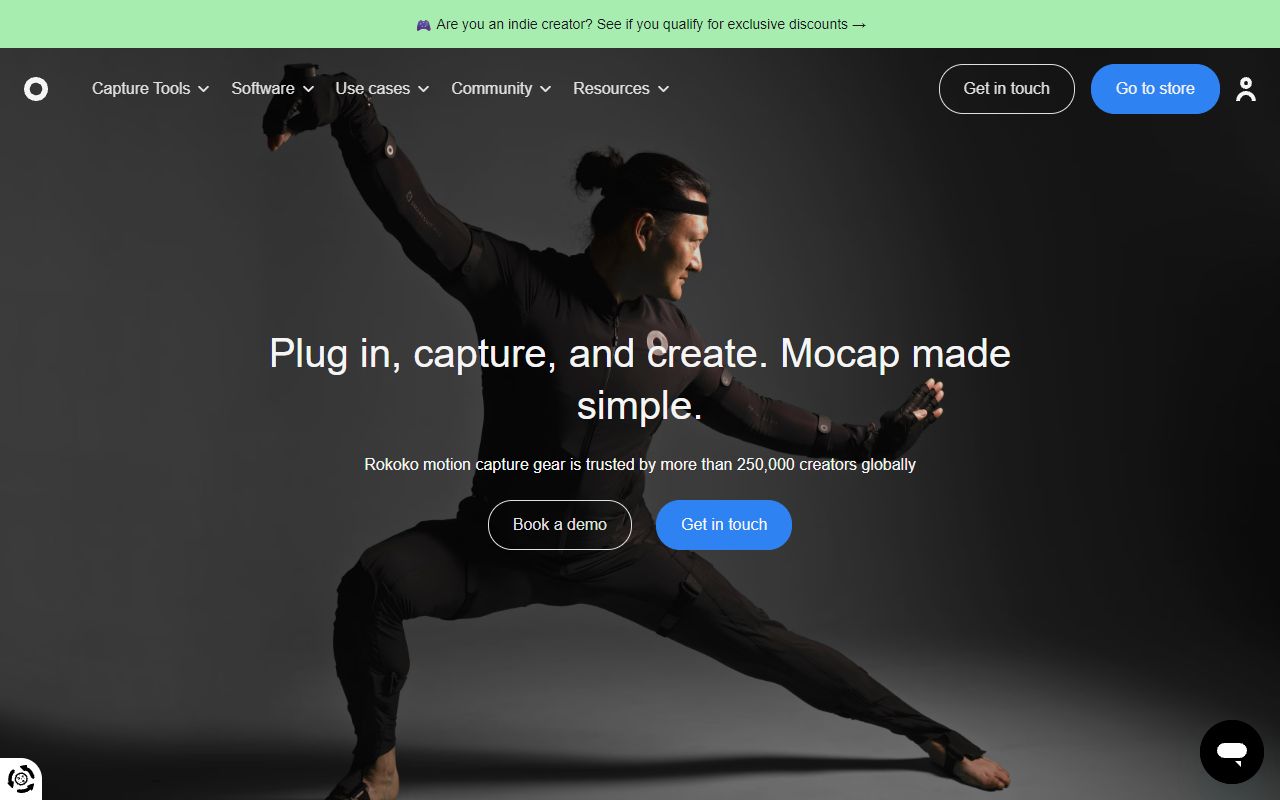Open the Resources menu item
Viewport: 1280px width, 800px height.
point(621,88)
